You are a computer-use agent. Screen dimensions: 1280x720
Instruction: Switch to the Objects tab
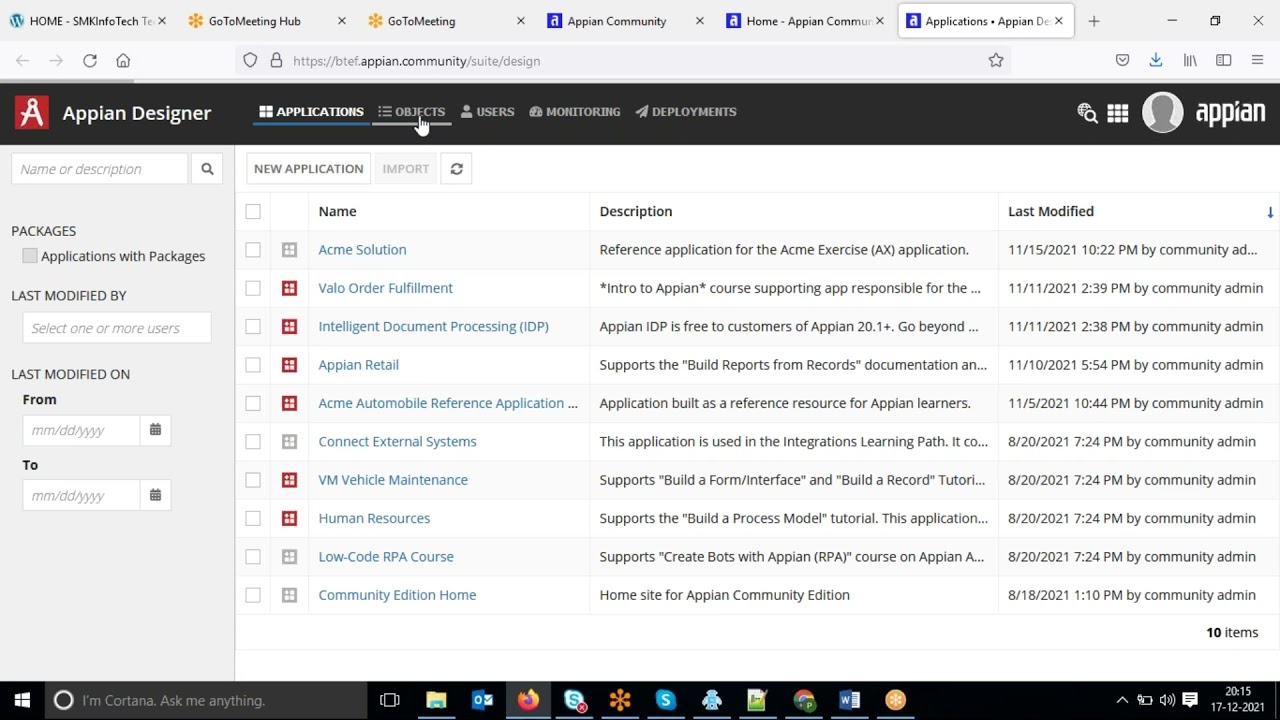coord(412,112)
